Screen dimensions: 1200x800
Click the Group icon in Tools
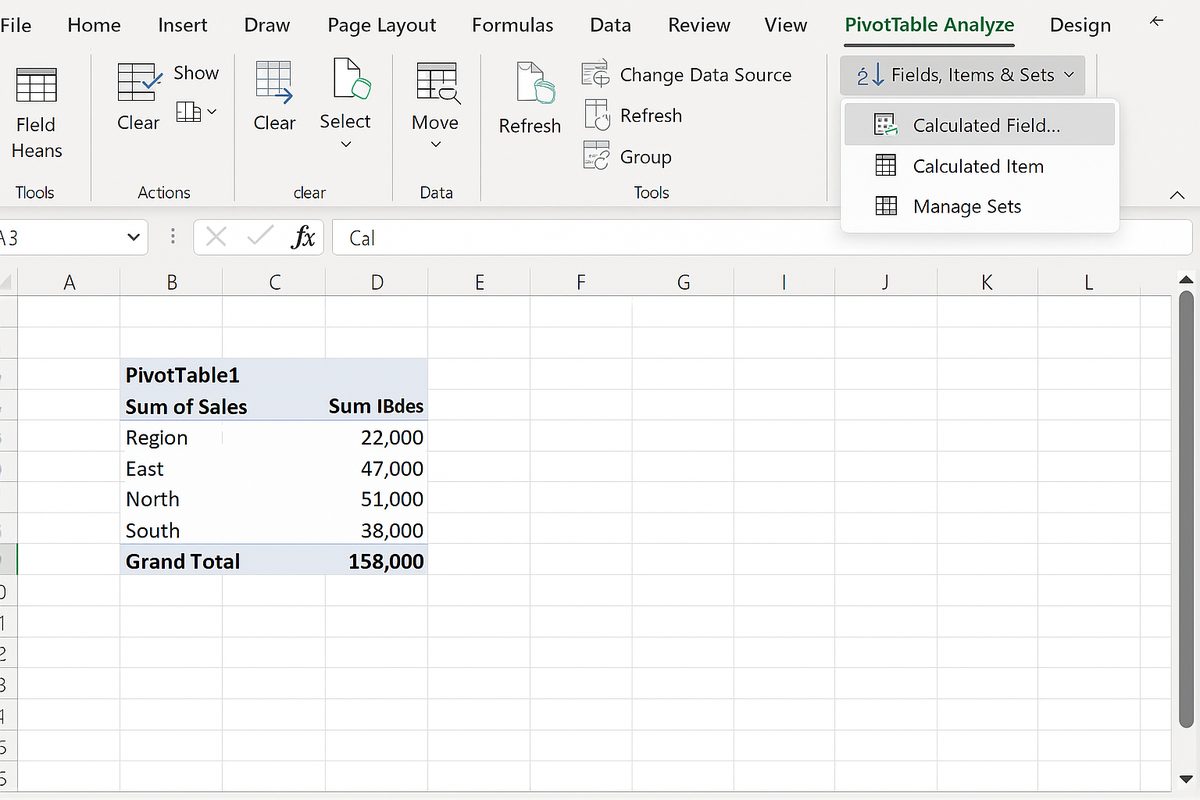[x=597, y=156]
